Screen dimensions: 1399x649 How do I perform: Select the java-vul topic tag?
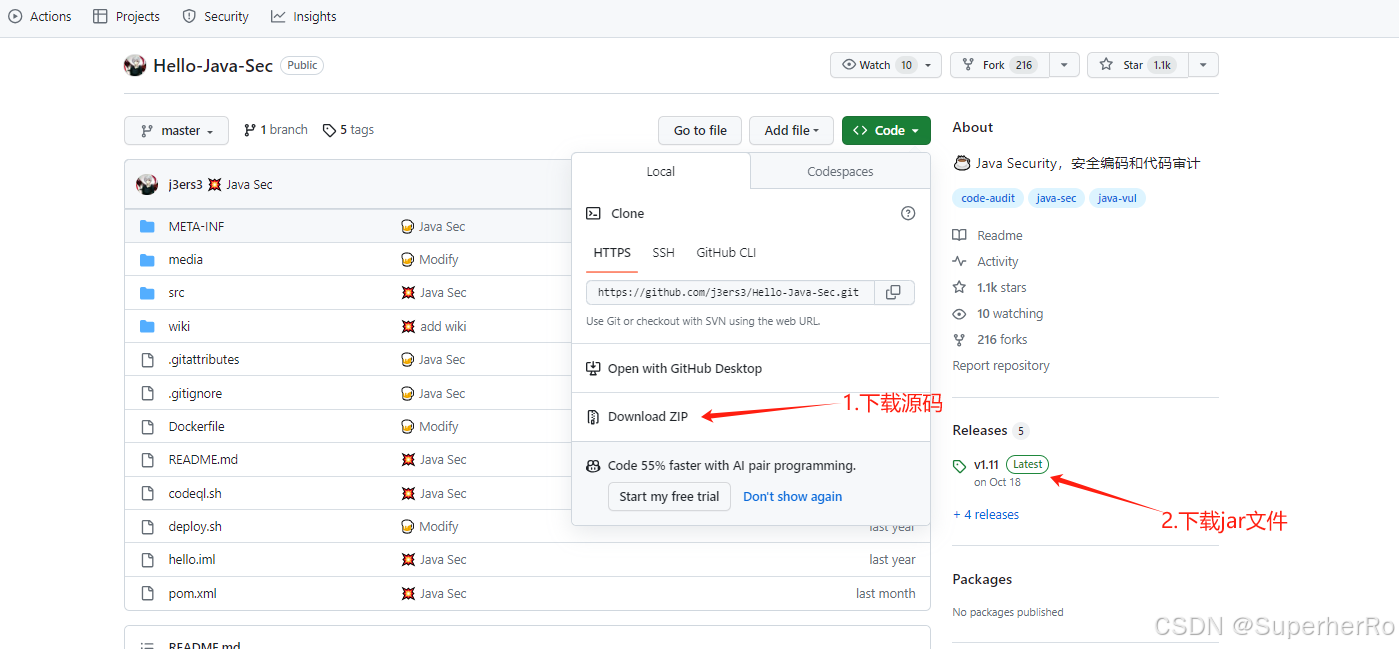click(1117, 198)
